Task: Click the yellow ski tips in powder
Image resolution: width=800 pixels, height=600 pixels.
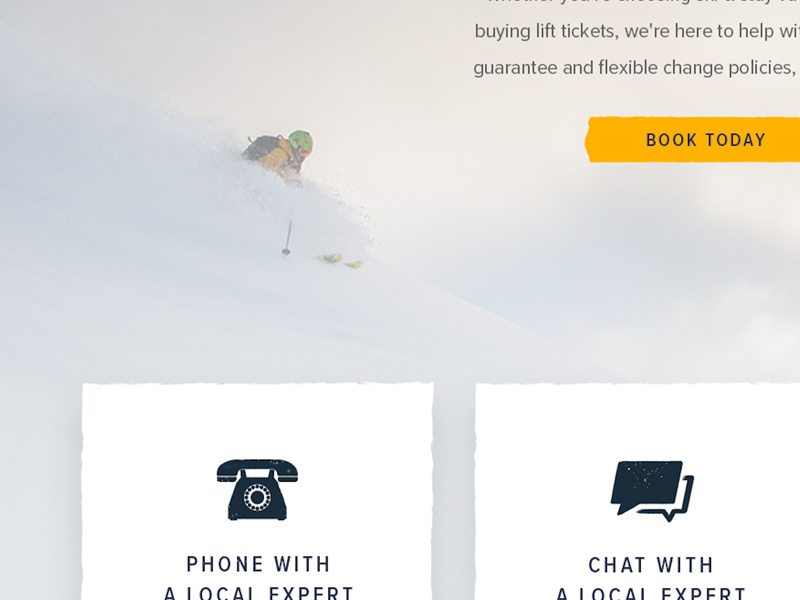Action: click(340, 261)
